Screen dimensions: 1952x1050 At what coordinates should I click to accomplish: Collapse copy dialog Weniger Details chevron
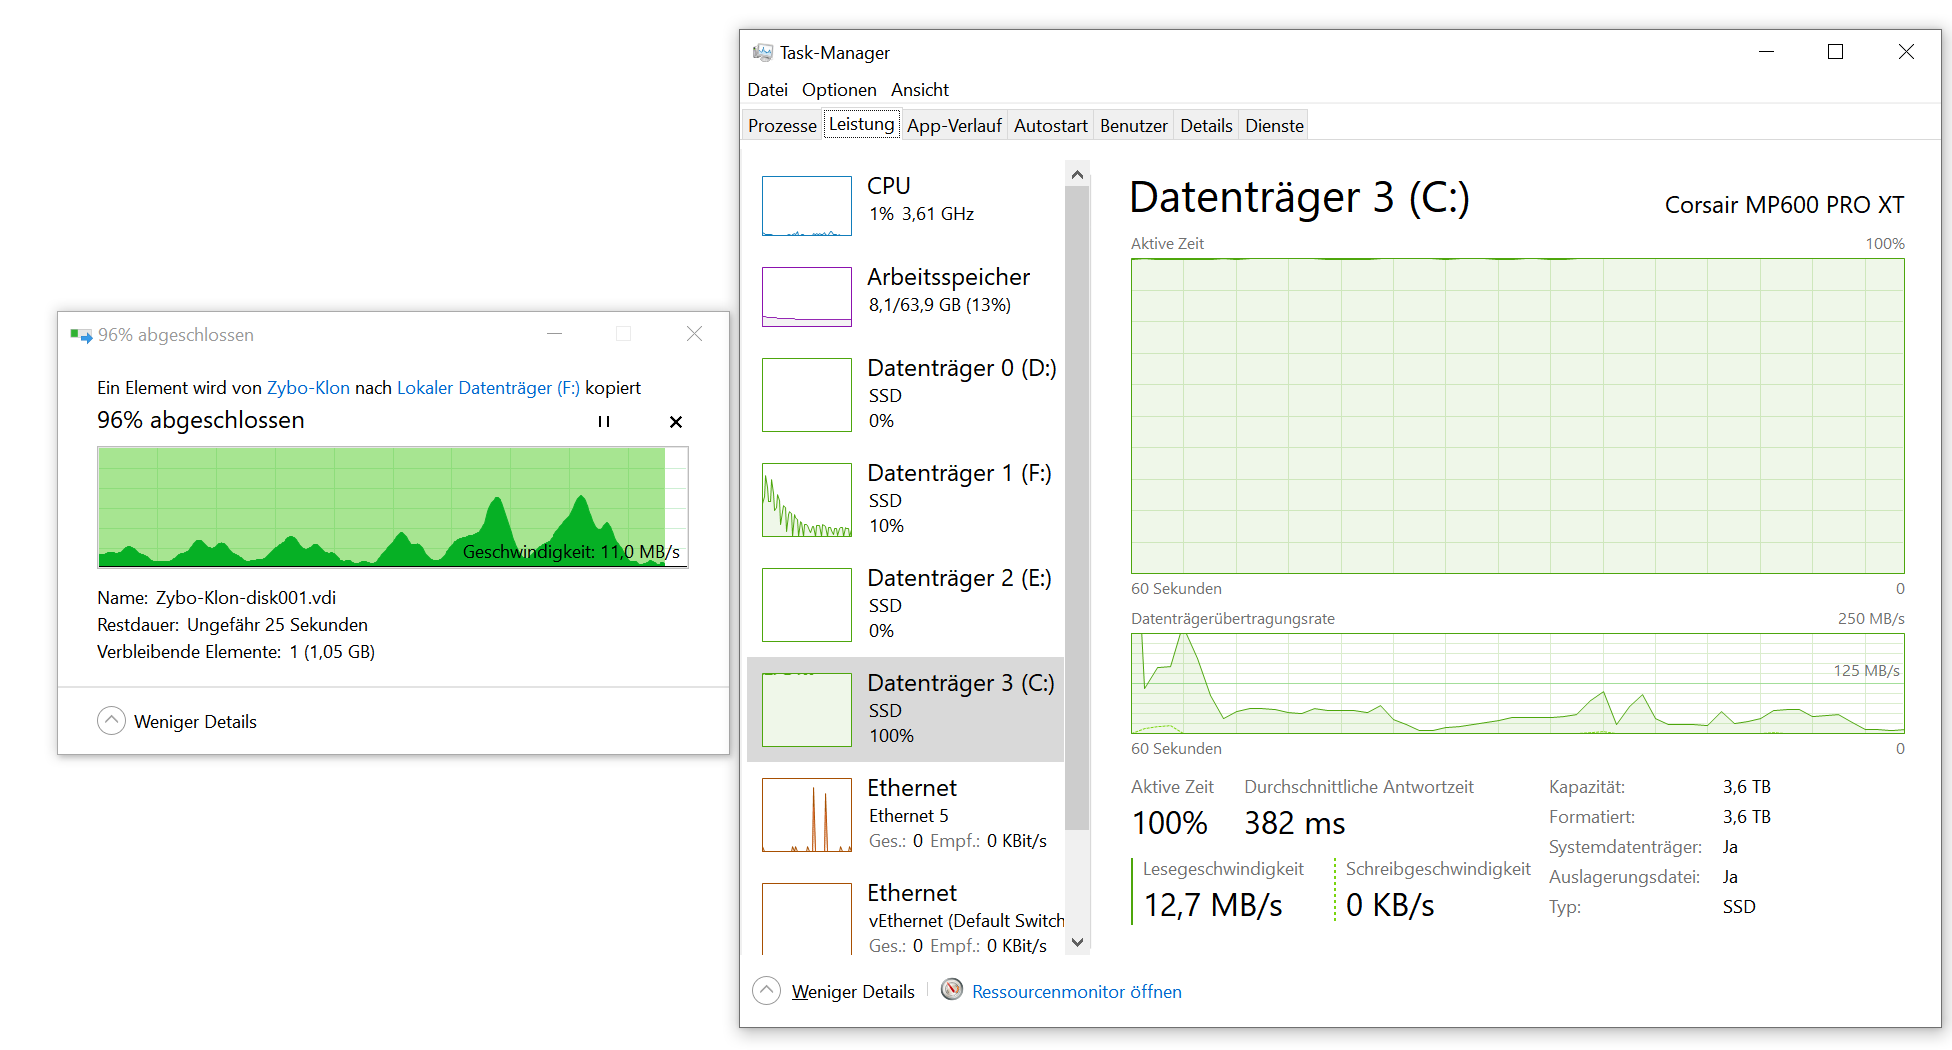[x=112, y=721]
